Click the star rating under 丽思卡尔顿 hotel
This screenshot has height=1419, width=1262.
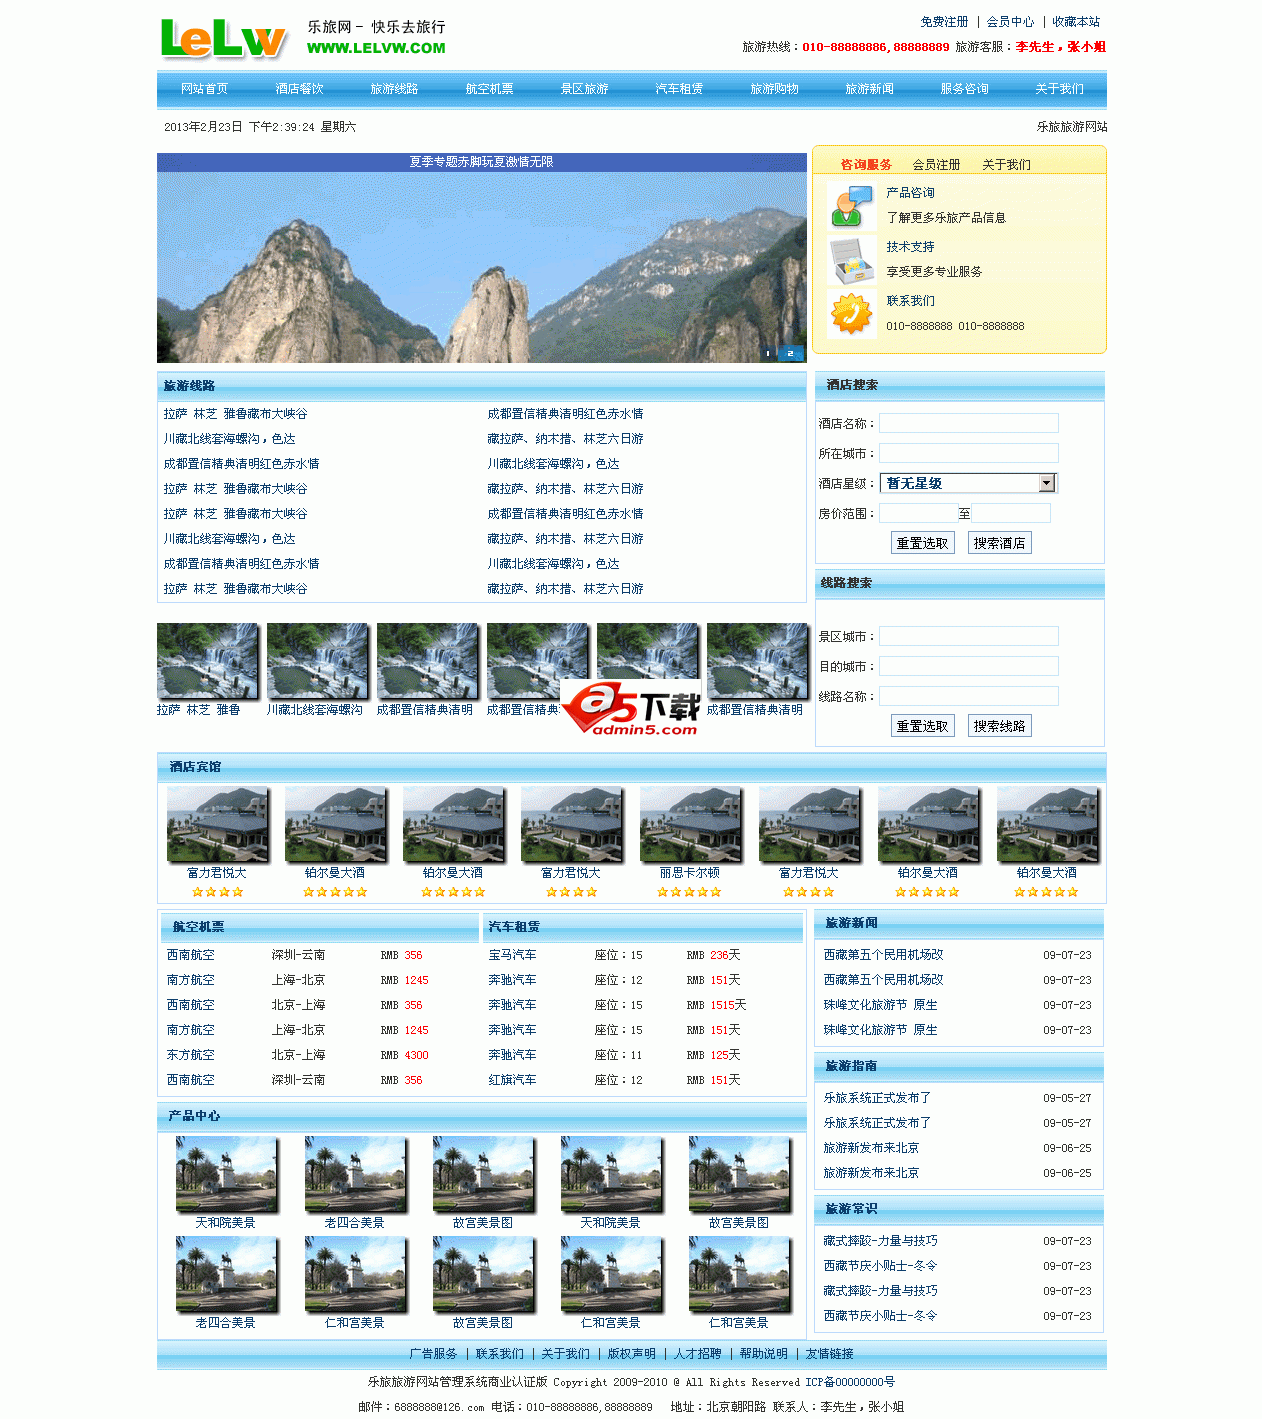tap(690, 891)
